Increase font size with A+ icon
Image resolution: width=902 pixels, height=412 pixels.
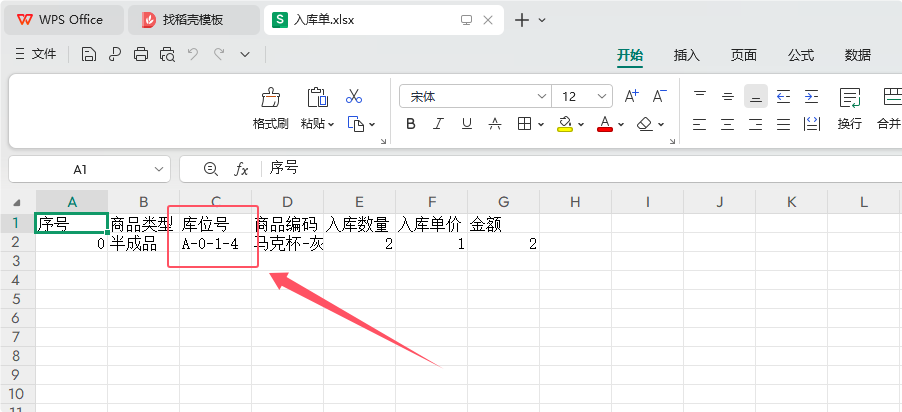click(x=632, y=96)
